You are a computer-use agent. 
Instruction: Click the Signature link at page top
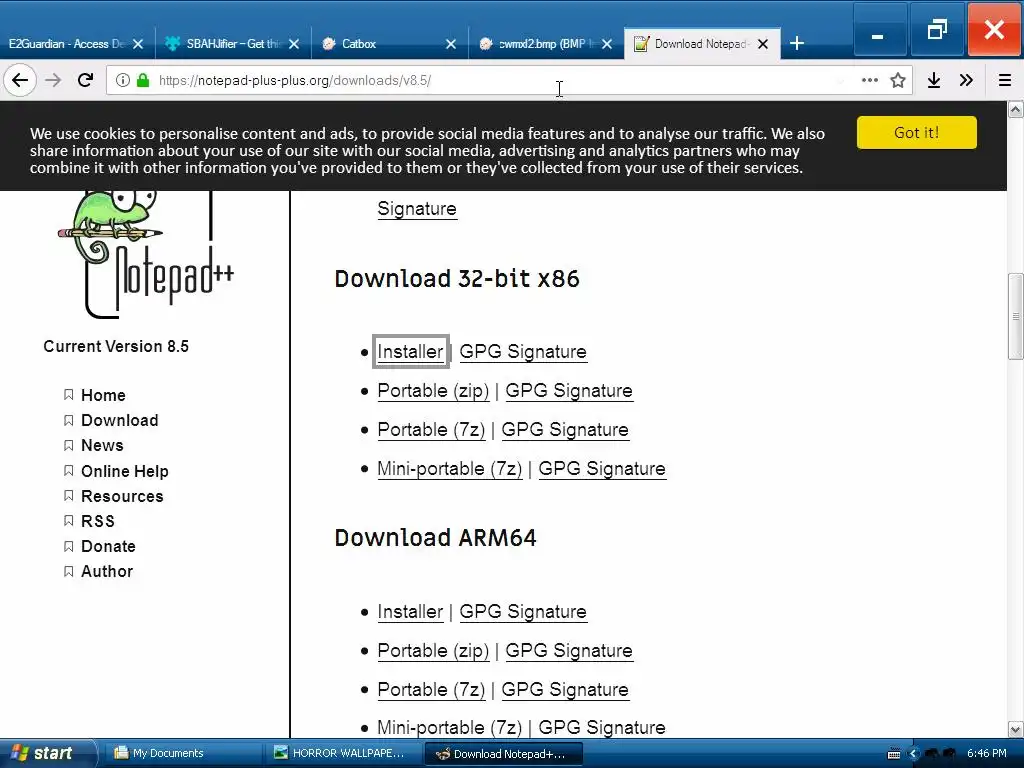coord(417,209)
